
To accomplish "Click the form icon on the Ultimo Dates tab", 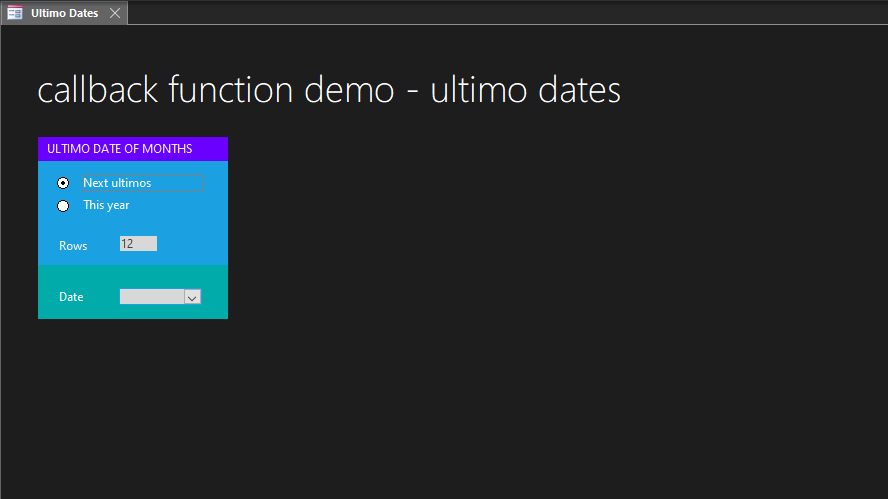I will [x=15, y=13].
